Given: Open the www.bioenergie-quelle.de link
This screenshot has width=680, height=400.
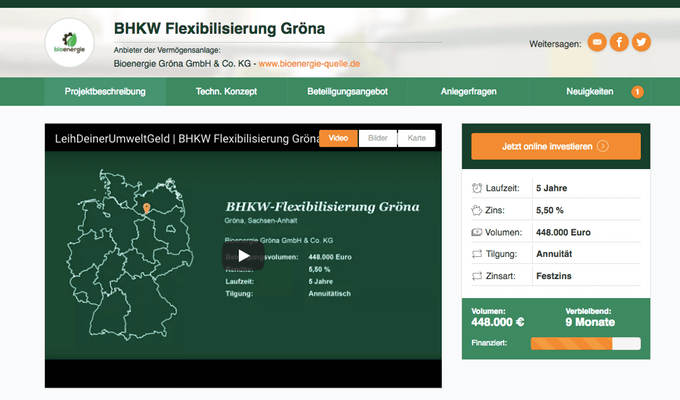Looking at the screenshot, I should click(x=309, y=64).
